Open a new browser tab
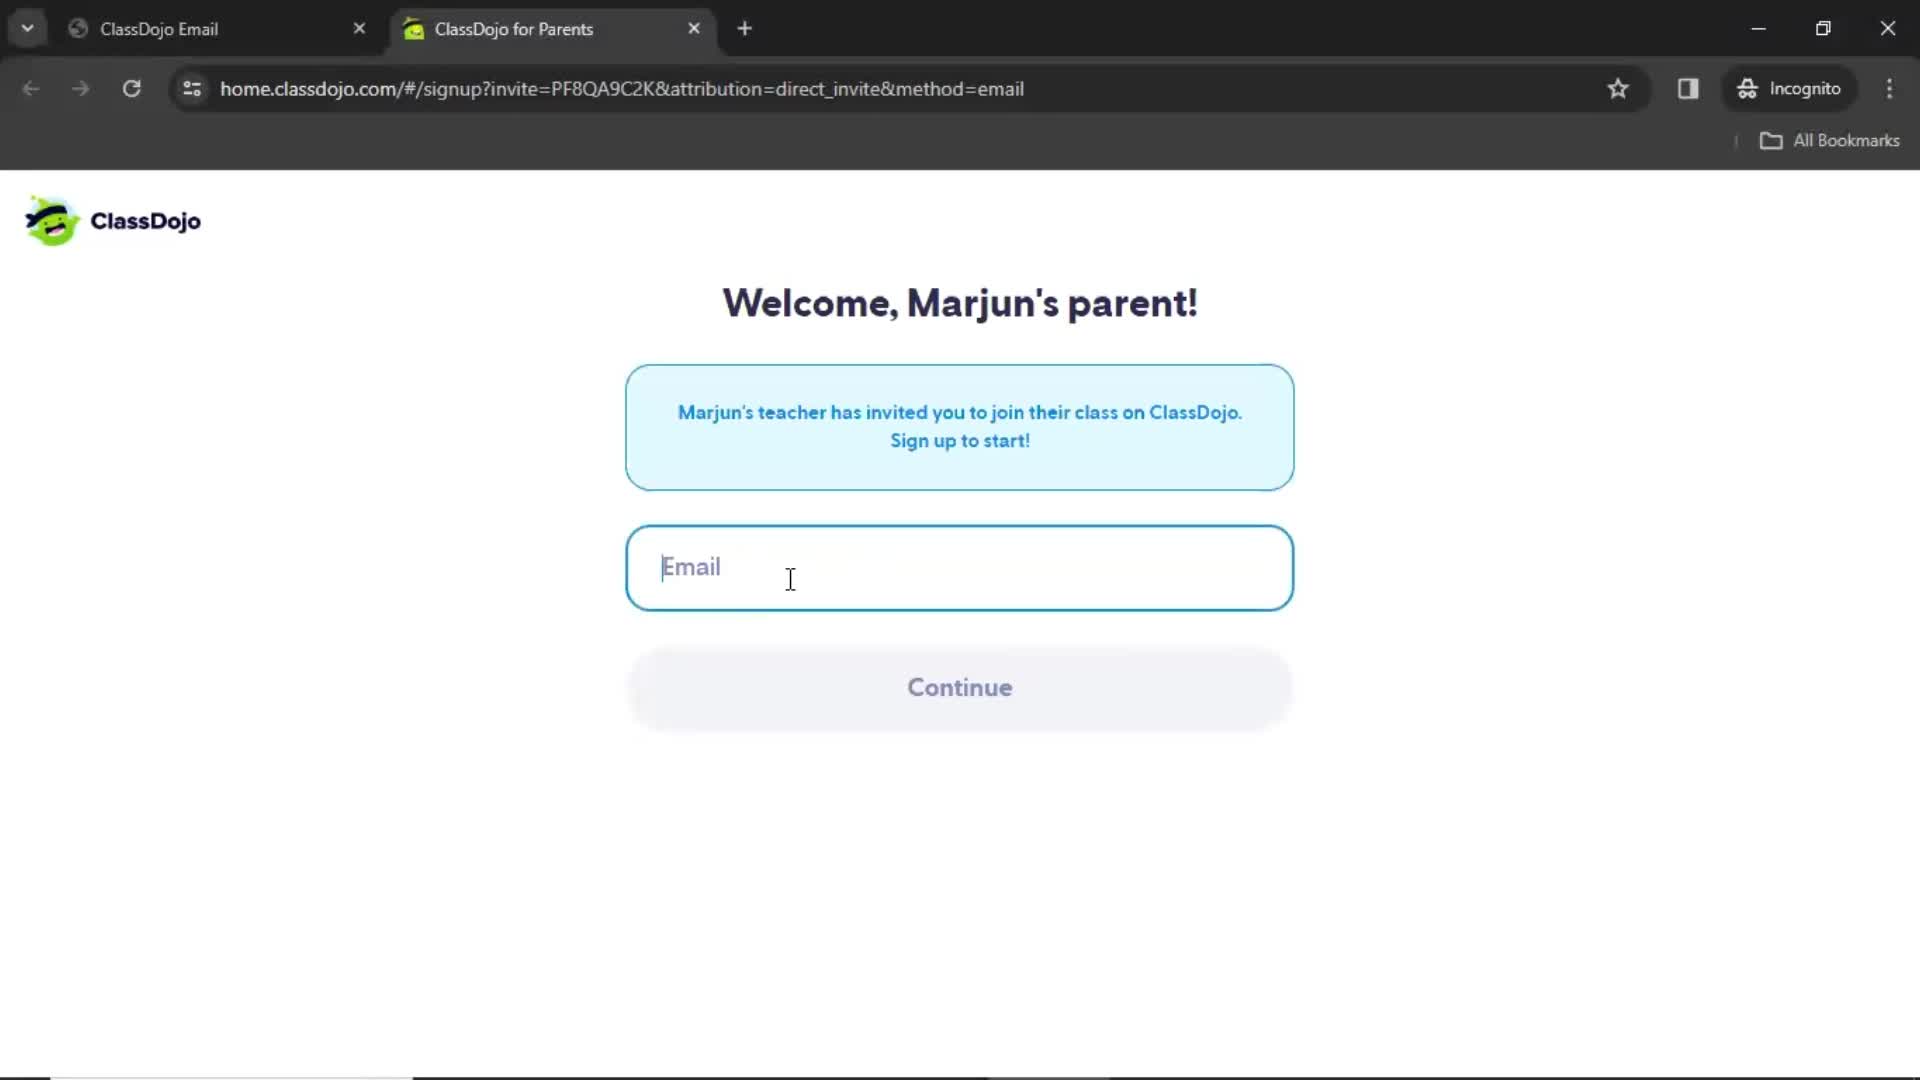 pyautogui.click(x=744, y=29)
